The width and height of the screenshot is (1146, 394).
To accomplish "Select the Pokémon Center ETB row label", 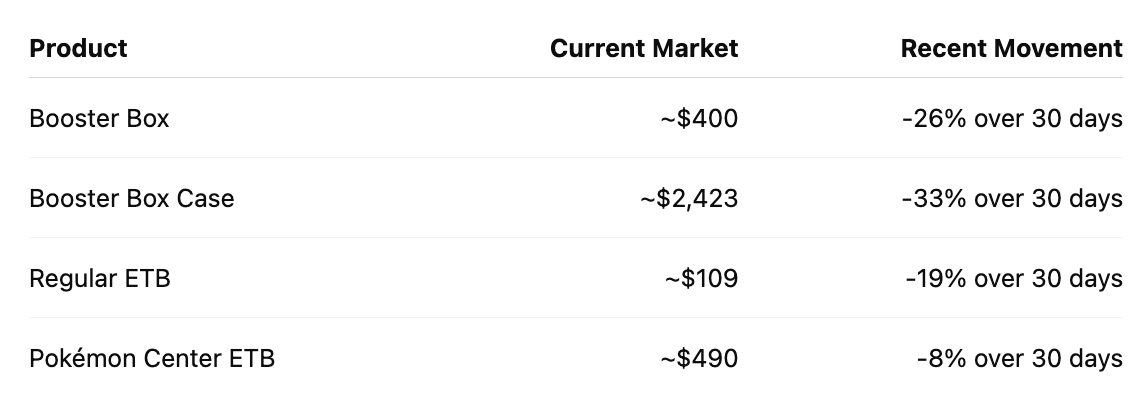I will (x=152, y=358).
